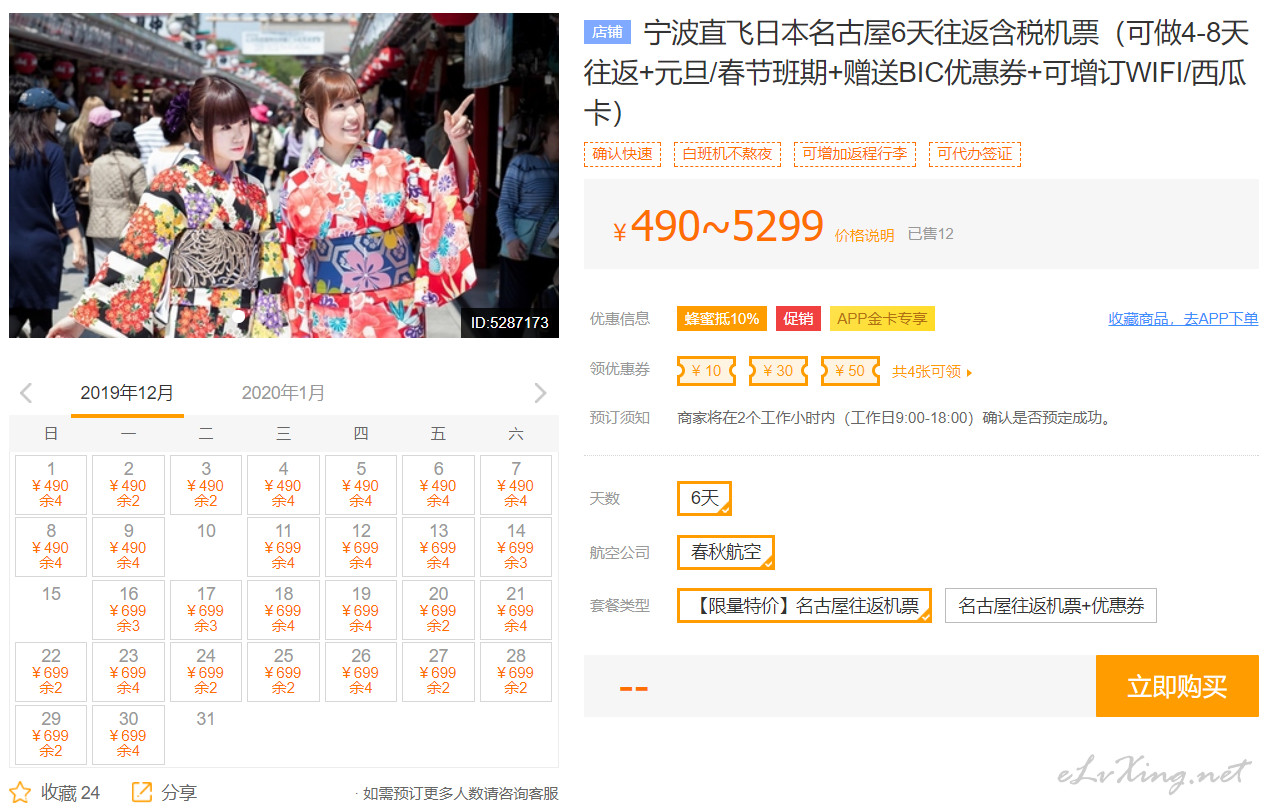
Task: Click the product title text
Action: click(917, 72)
